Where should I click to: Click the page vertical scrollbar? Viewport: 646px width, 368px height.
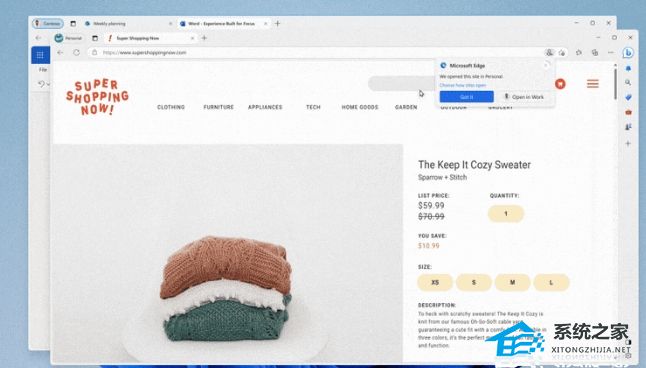[x=616, y=84]
